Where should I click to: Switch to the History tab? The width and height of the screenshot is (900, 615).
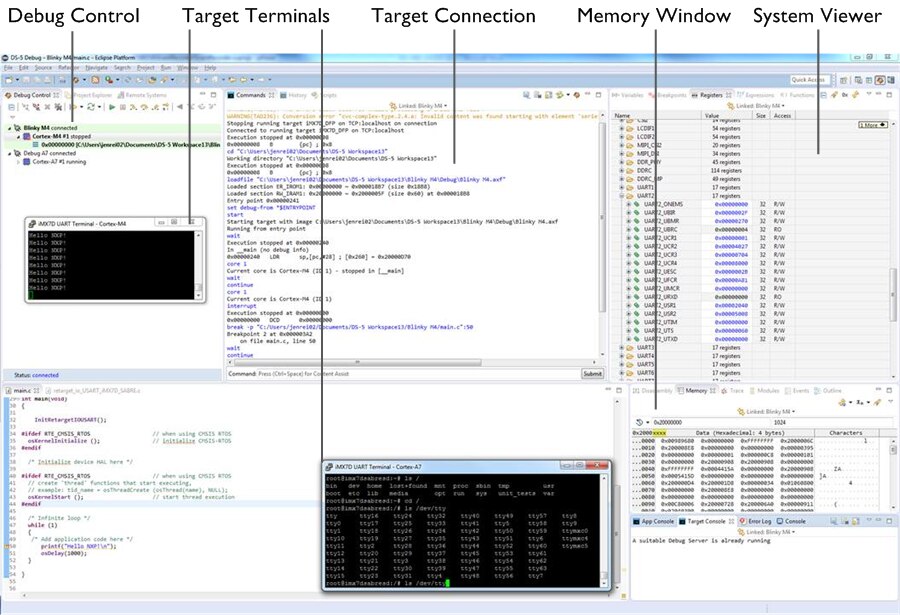(x=293, y=95)
